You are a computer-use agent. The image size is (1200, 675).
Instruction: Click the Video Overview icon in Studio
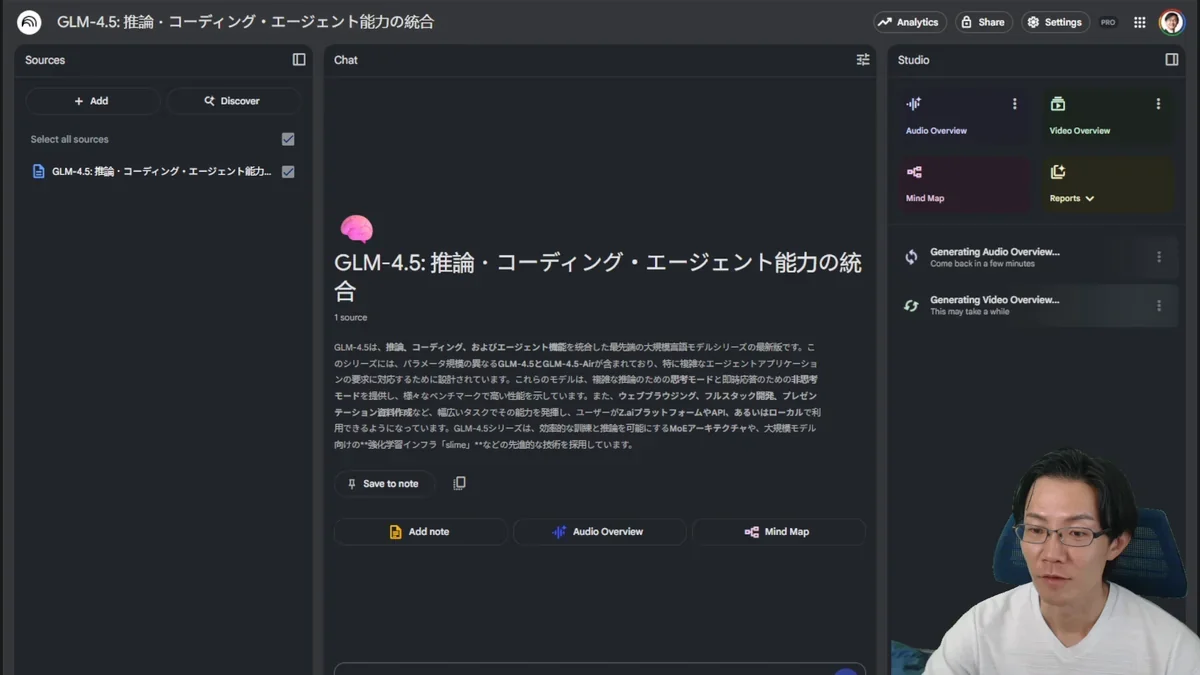[x=1058, y=104]
